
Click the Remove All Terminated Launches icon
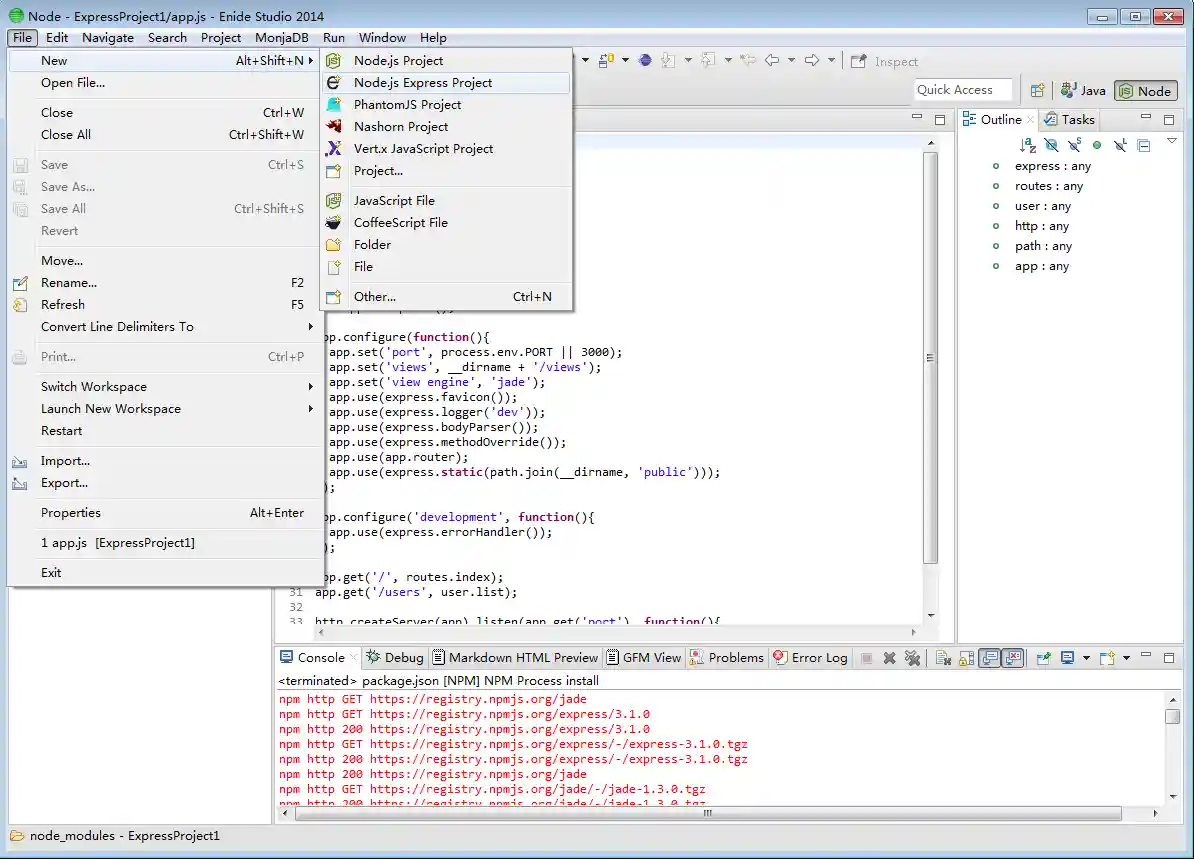(912, 658)
